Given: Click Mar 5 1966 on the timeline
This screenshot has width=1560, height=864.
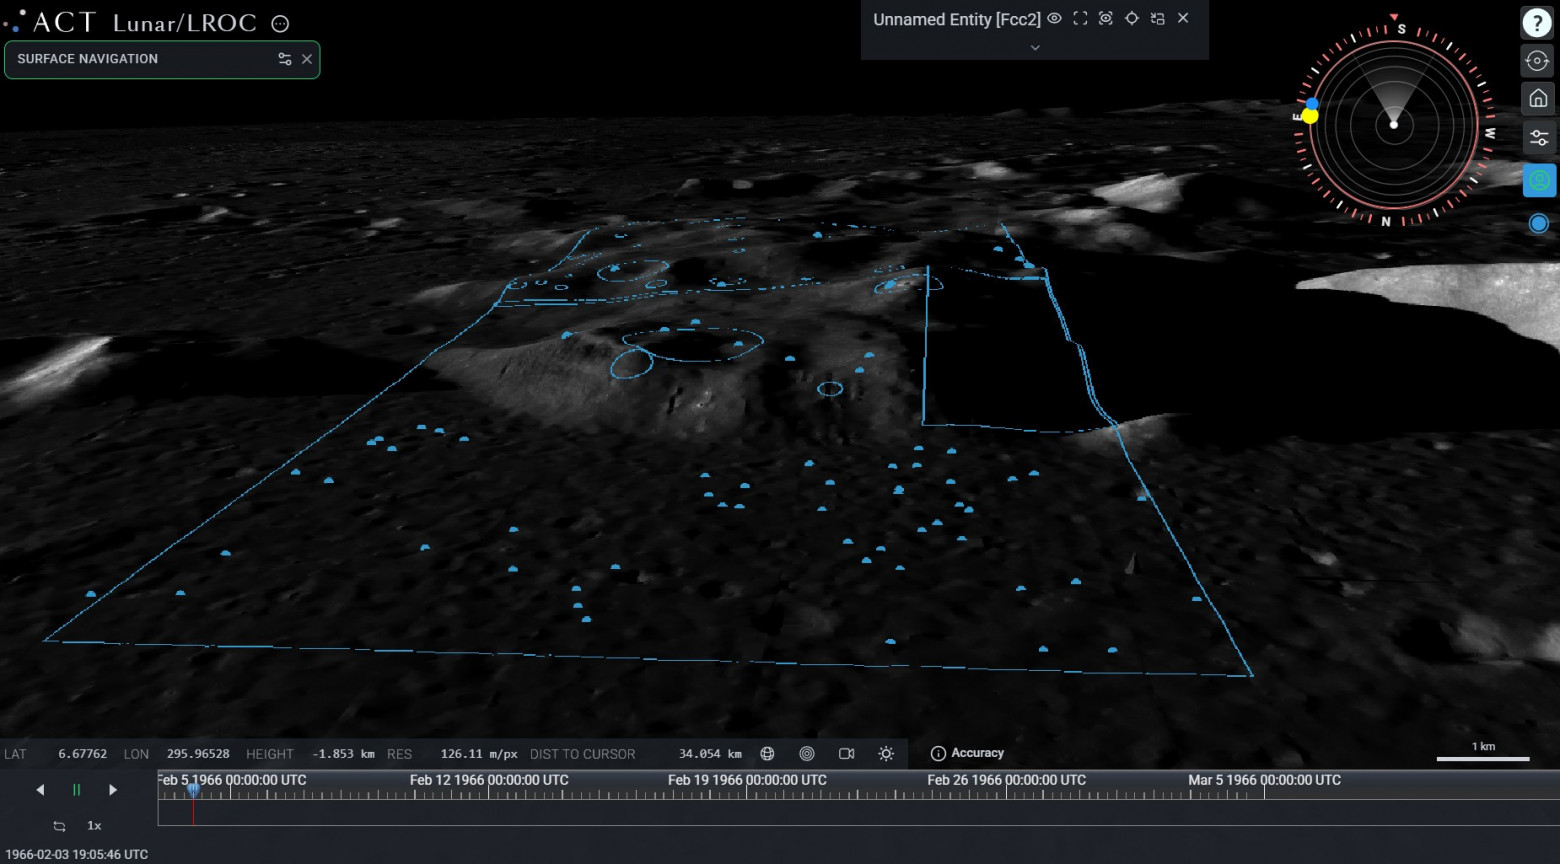Looking at the screenshot, I should (x=1264, y=780).
